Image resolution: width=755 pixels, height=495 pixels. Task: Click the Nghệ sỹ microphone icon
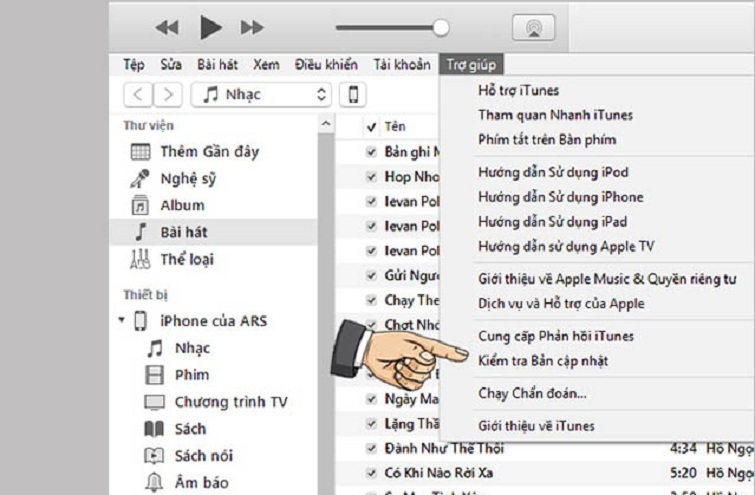point(140,179)
